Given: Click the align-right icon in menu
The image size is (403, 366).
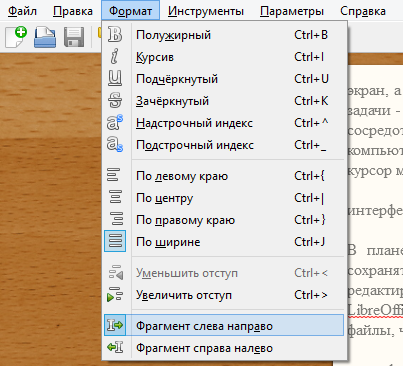Looking at the screenshot, I should point(117,219).
